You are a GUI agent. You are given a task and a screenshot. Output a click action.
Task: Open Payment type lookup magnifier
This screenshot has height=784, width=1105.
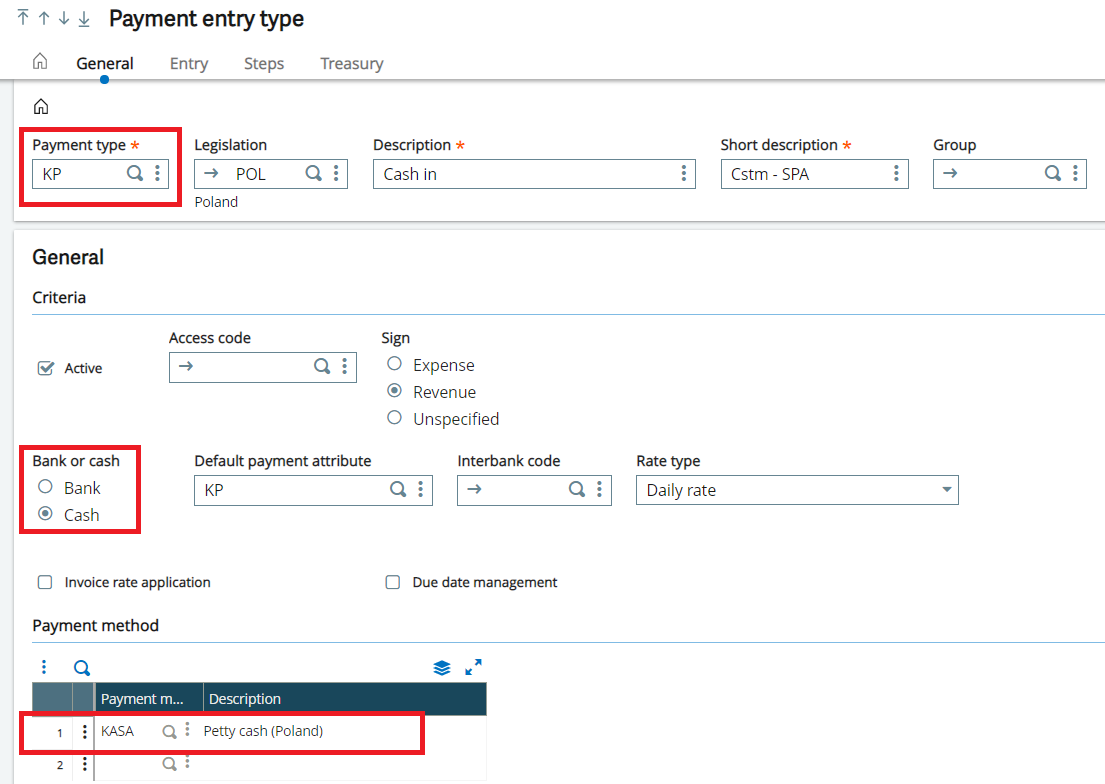[135, 173]
